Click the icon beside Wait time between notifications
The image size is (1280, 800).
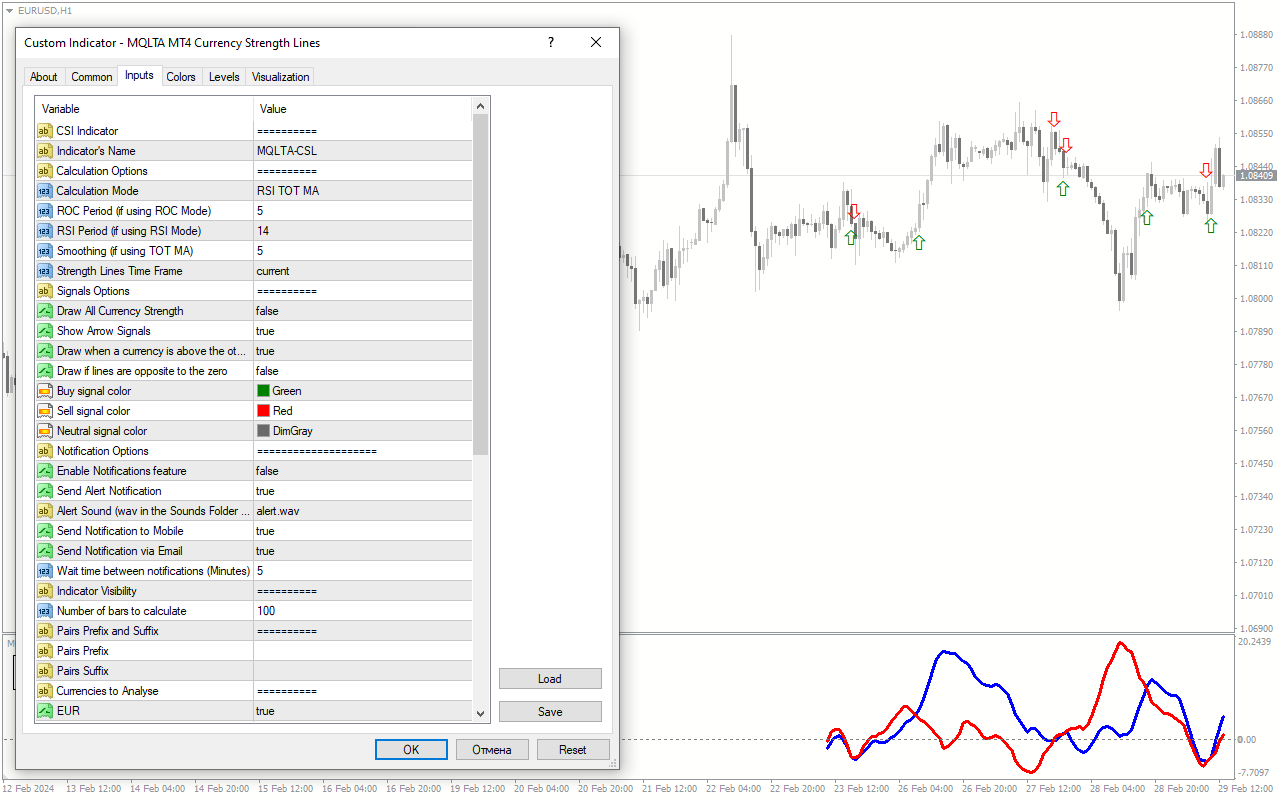pyautogui.click(x=44, y=571)
